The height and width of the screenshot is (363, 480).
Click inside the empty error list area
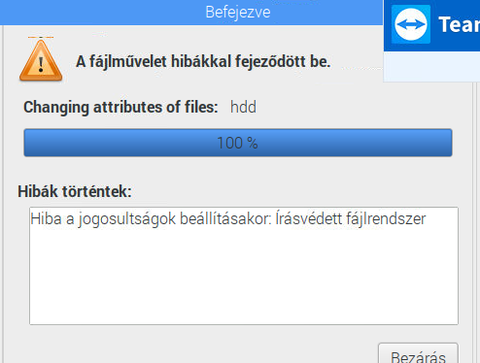[244, 277]
